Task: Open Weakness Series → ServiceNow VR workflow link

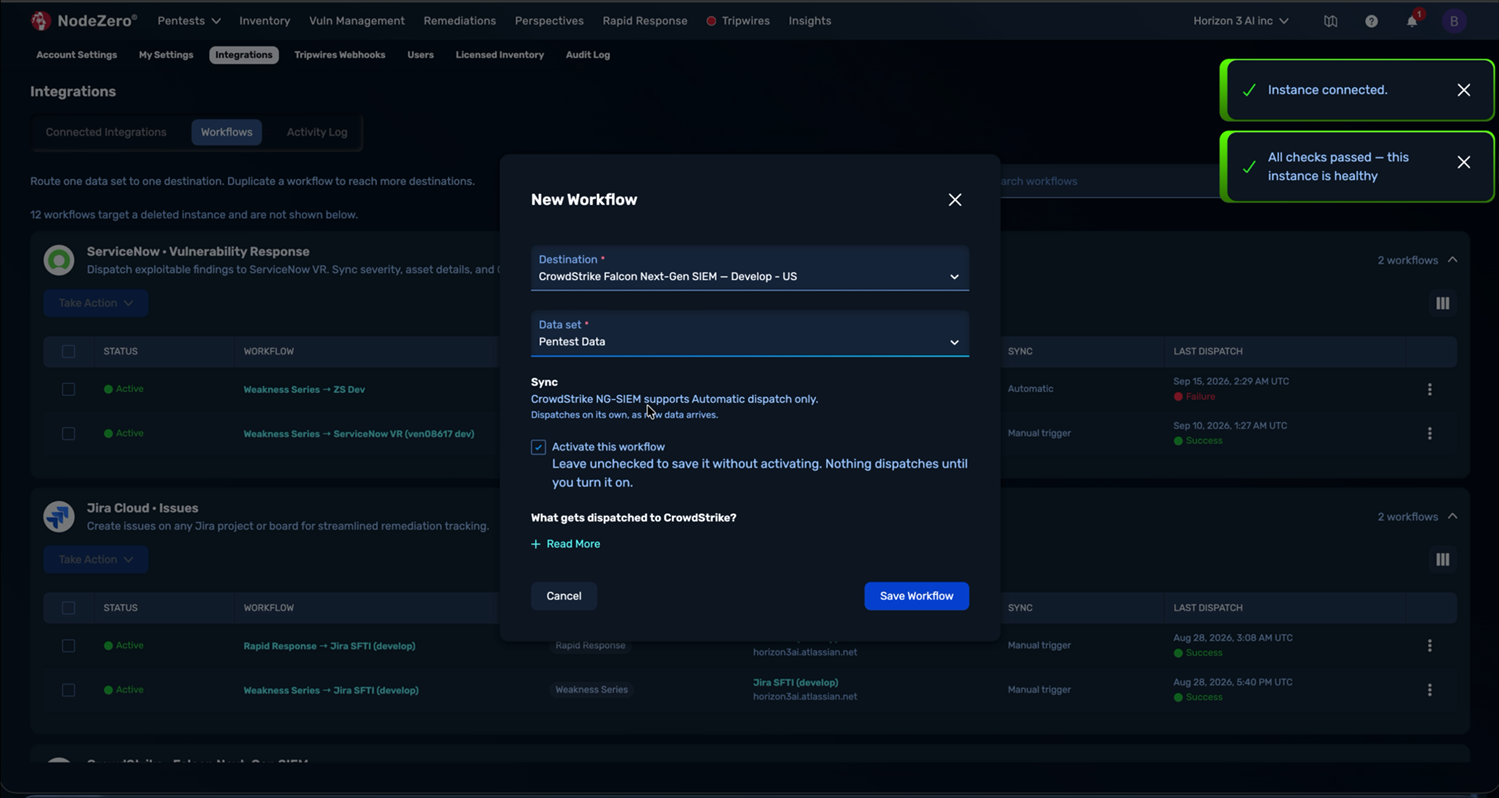Action: (x=359, y=433)
